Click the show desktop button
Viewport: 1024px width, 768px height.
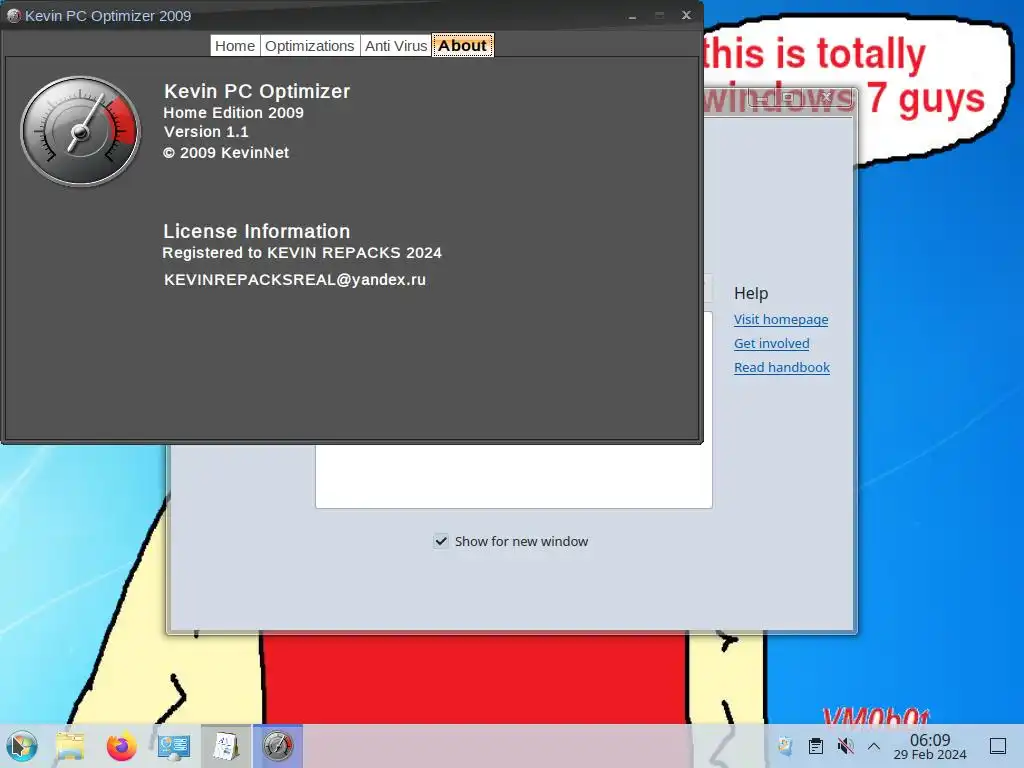pos(998,746)
